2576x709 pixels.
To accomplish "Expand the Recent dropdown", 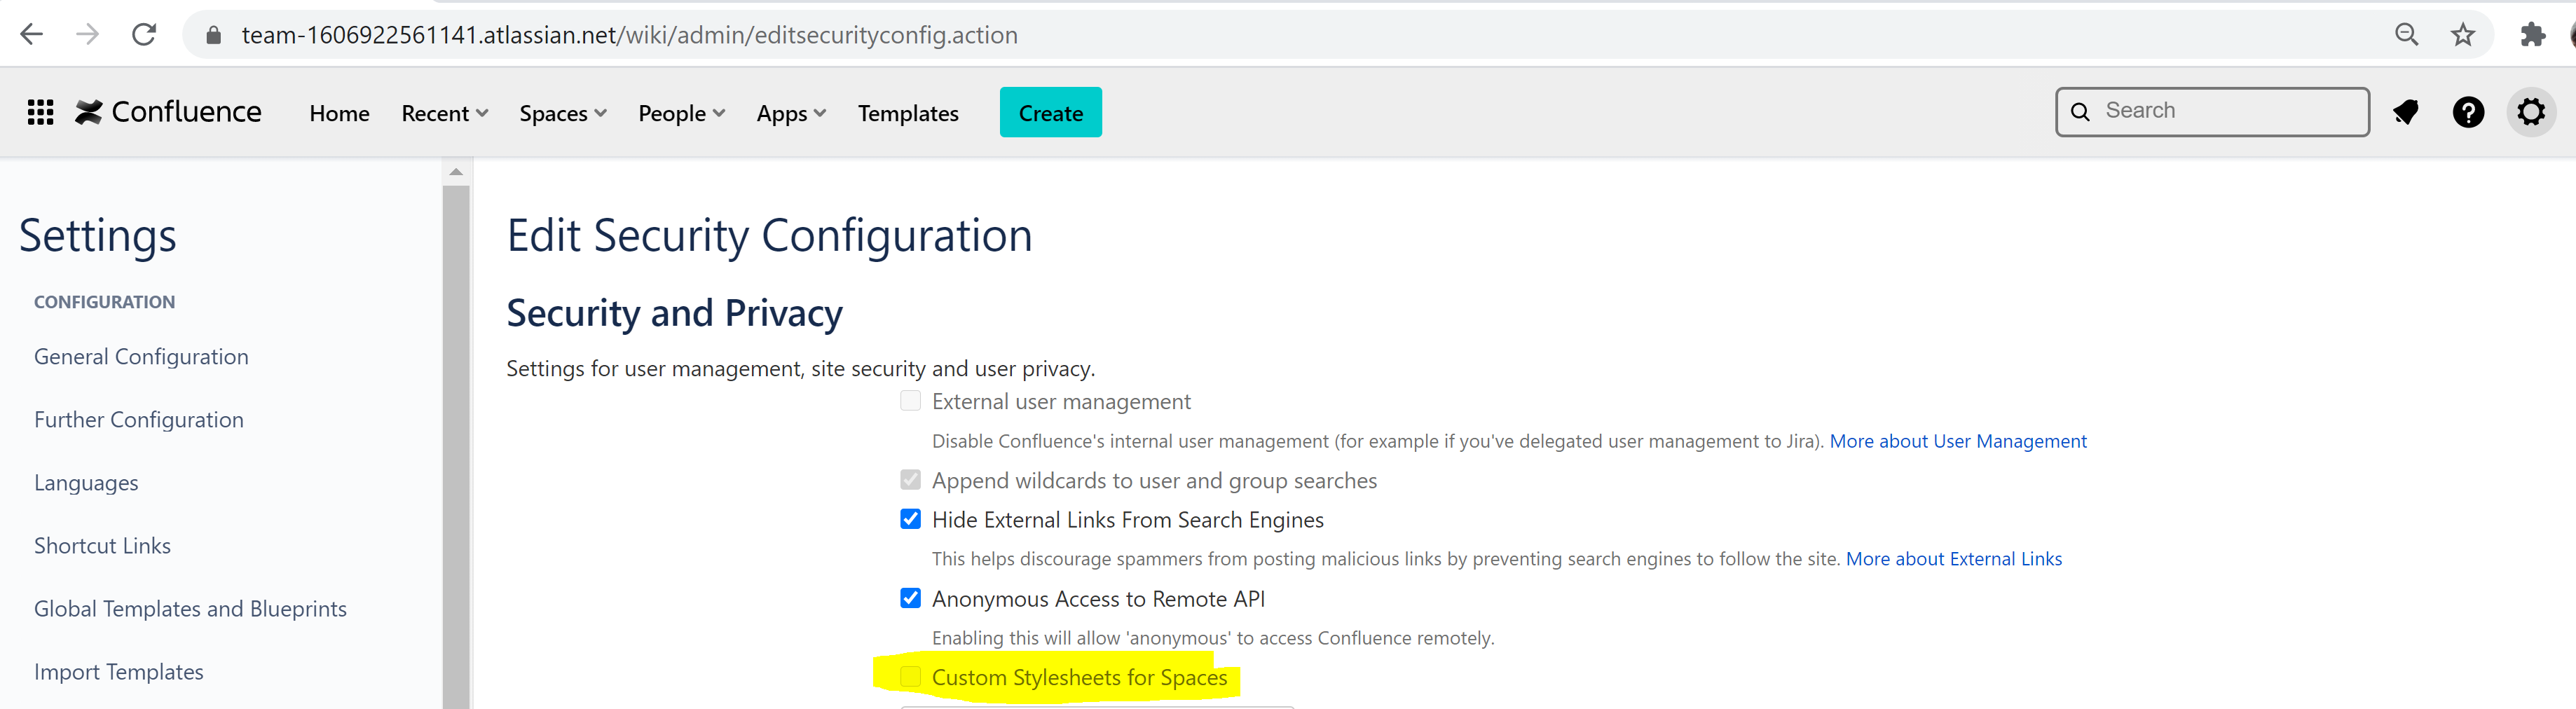I will pos(444,113).
